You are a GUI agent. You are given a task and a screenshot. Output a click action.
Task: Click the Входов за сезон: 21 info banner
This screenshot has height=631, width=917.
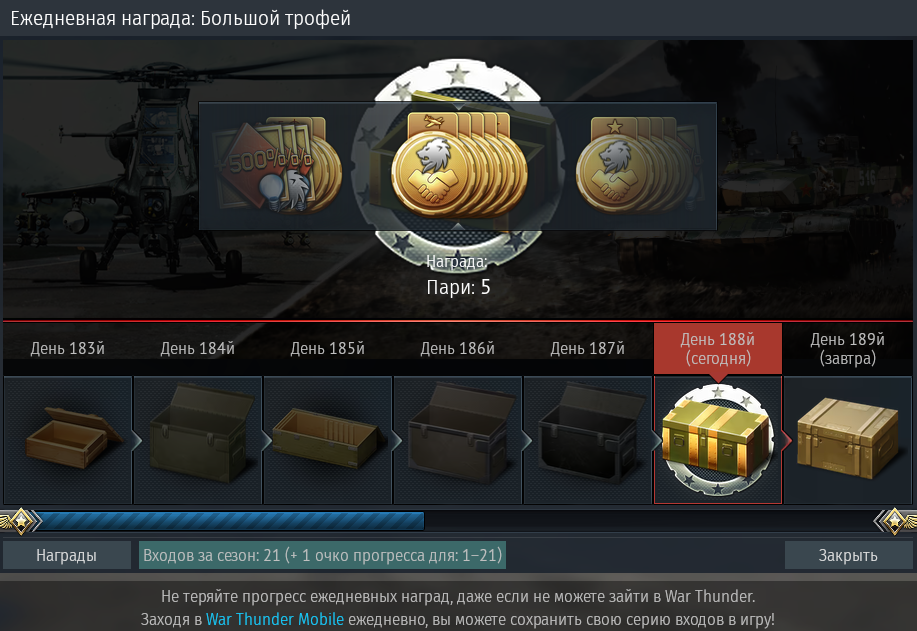322,555
